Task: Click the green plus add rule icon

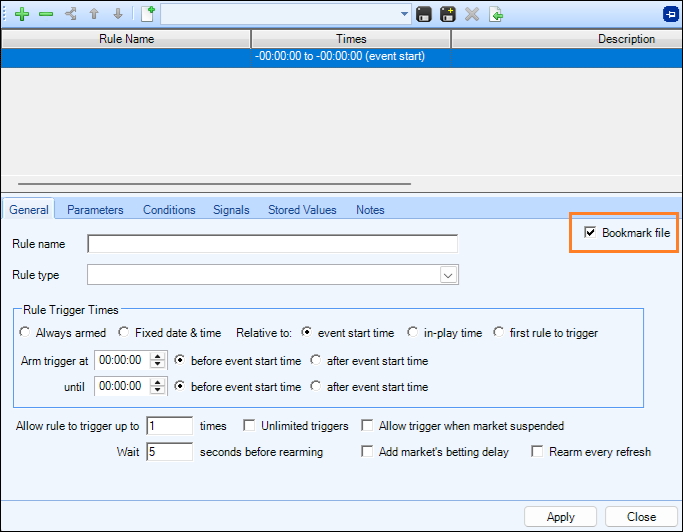Action: coord(22,14)
